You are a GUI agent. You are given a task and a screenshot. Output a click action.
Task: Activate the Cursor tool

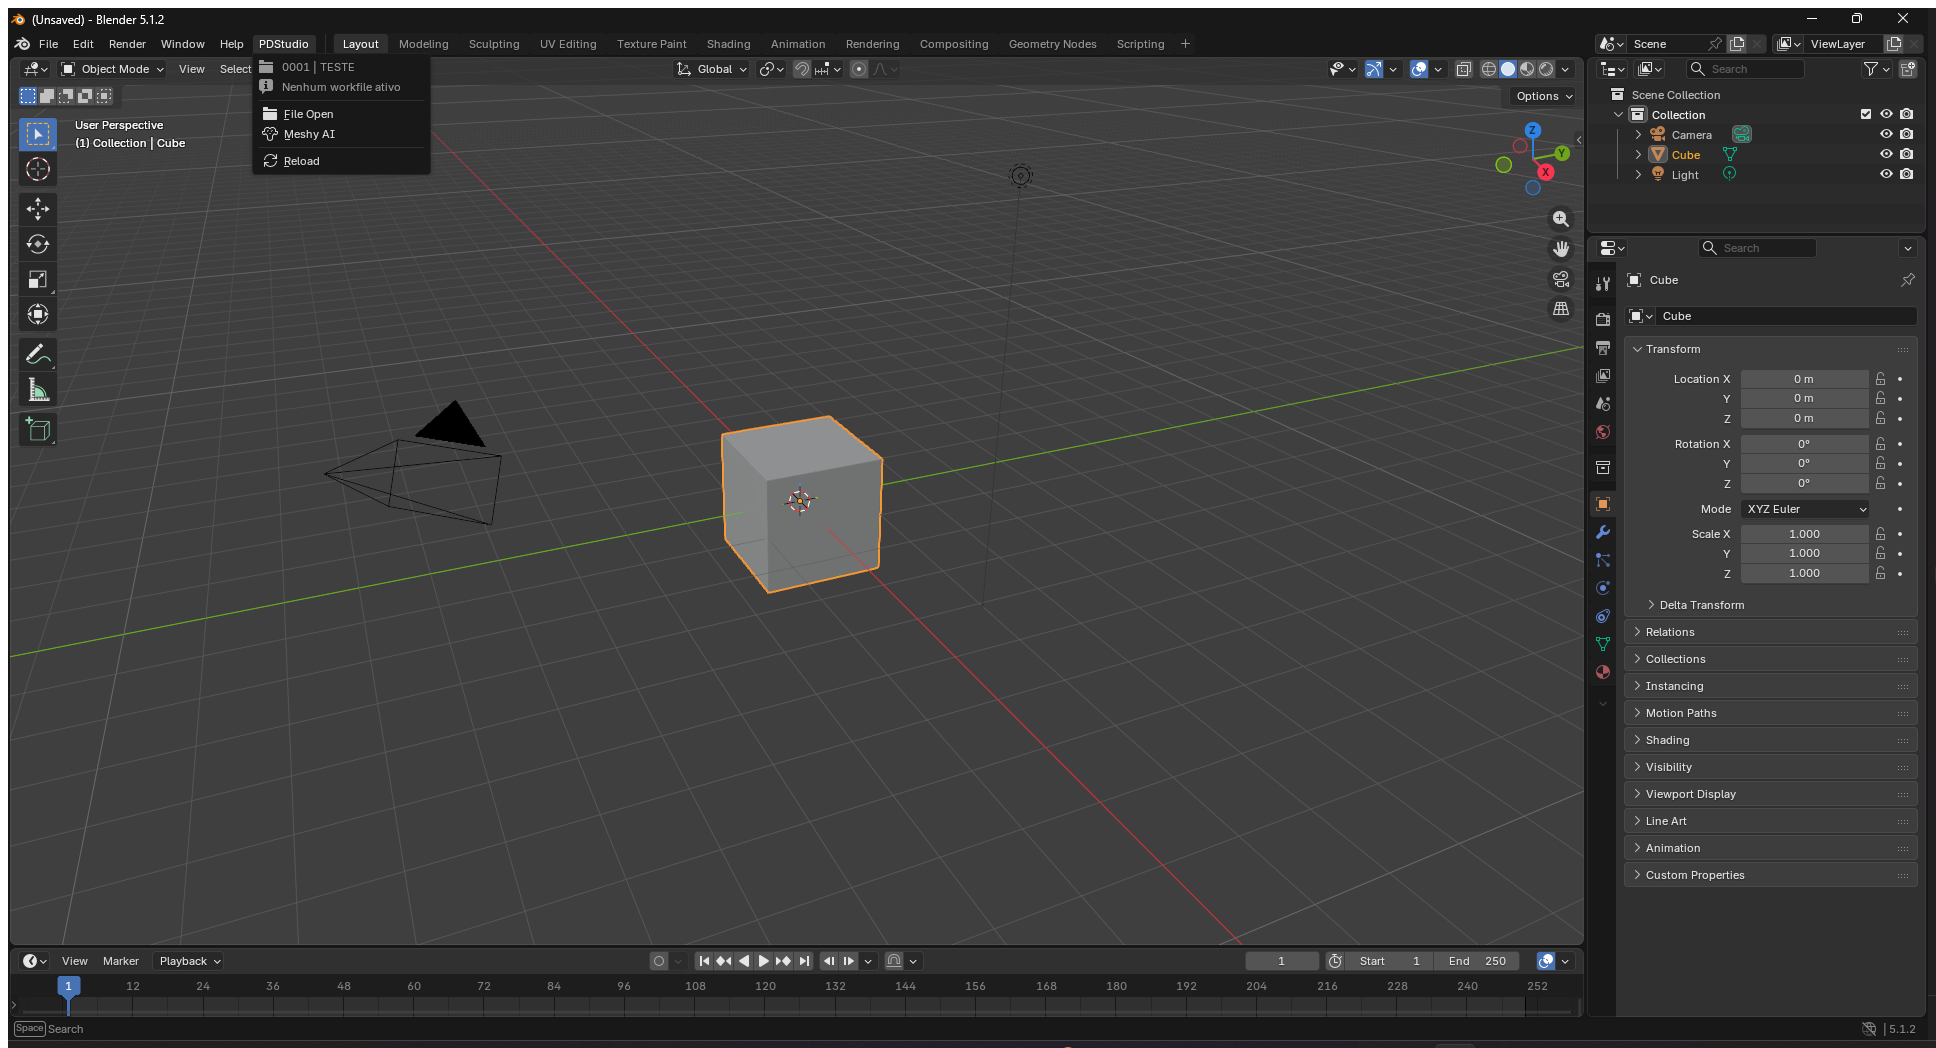click(38, 169)
